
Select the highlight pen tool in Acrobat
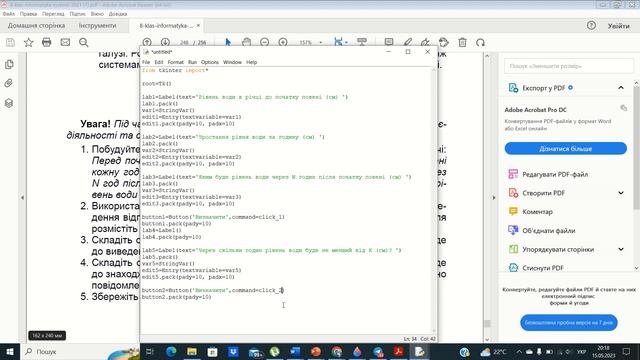point(407,42)
